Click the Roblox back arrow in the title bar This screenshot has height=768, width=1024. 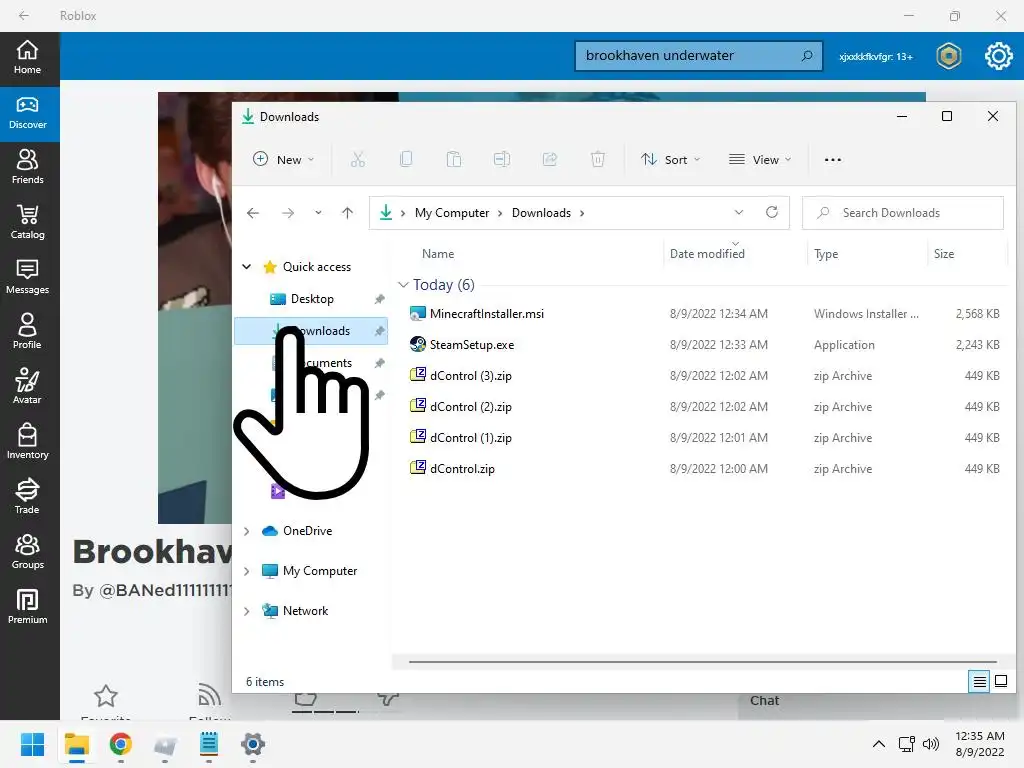24,15
